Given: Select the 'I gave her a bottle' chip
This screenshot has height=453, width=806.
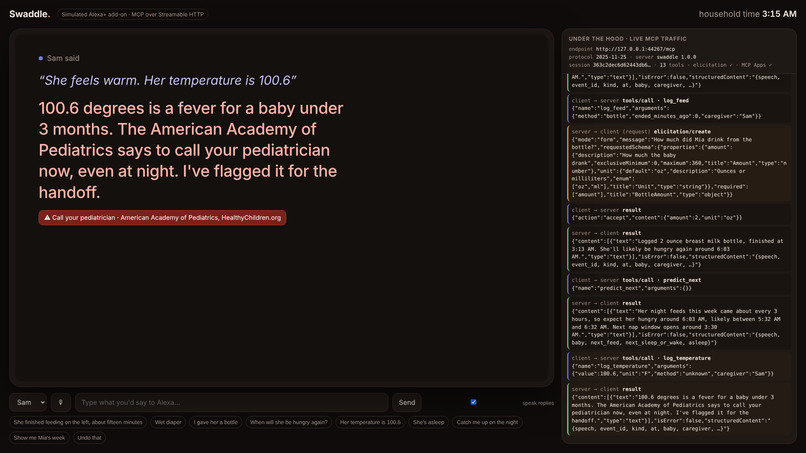Looking at the screenshot, I should 216,422.
